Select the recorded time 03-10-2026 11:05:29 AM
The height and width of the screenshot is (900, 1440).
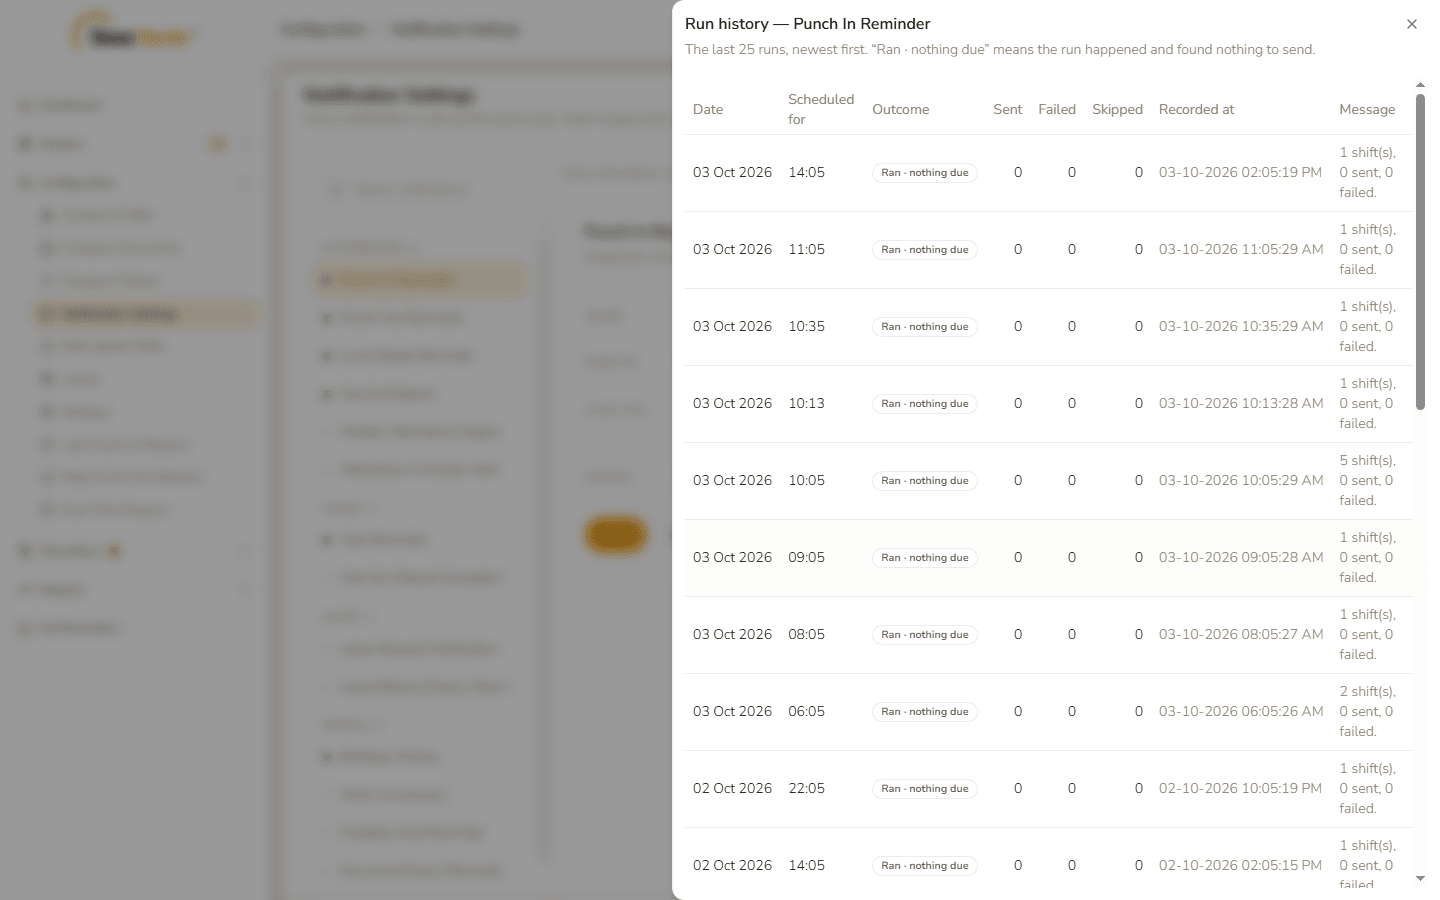tap(1241, 249)
